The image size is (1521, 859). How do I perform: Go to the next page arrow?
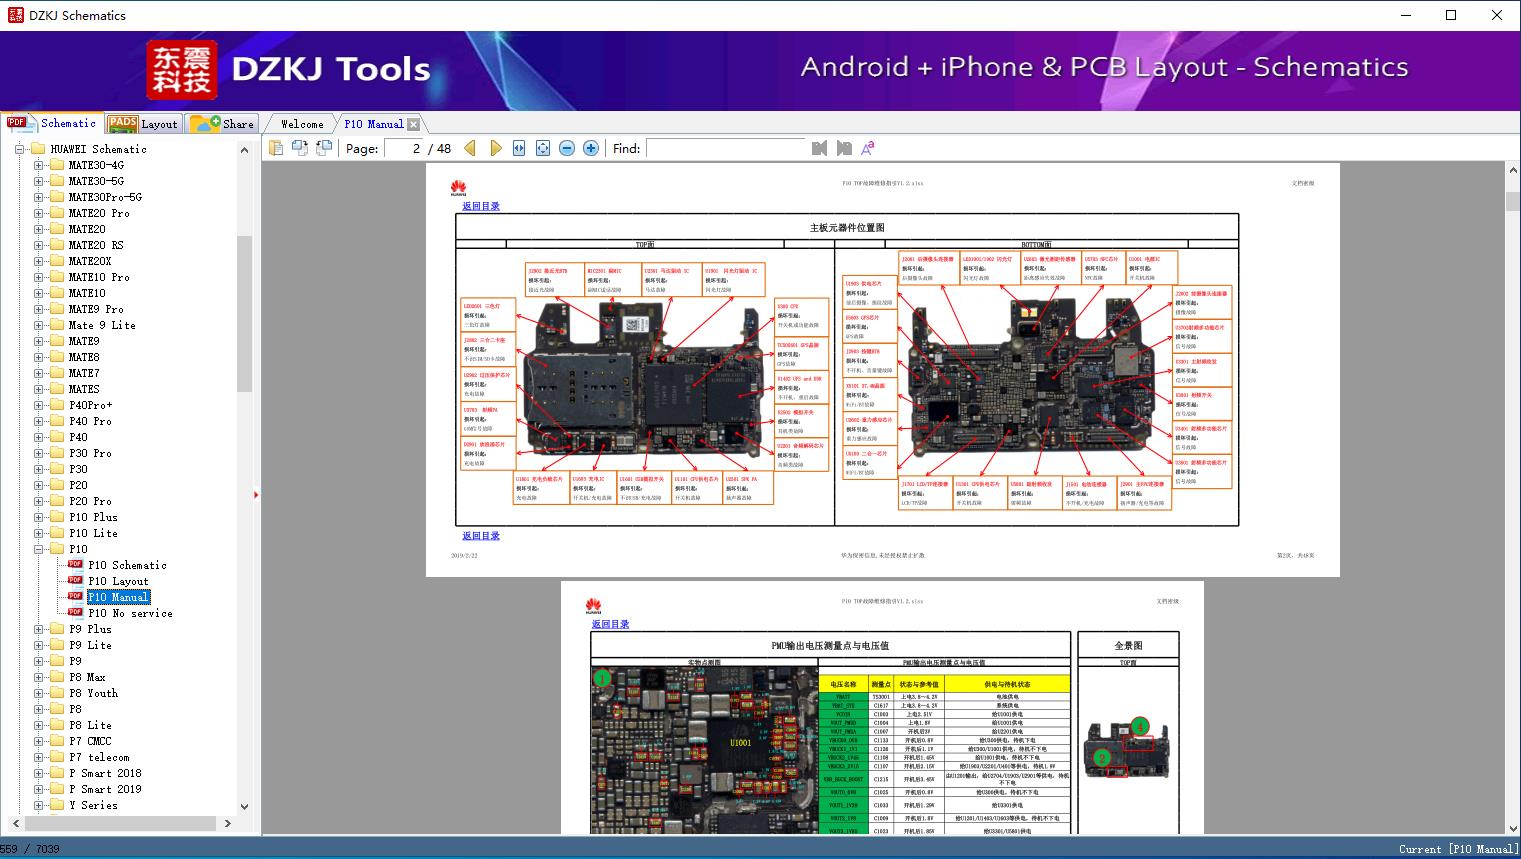coord(495,148)
